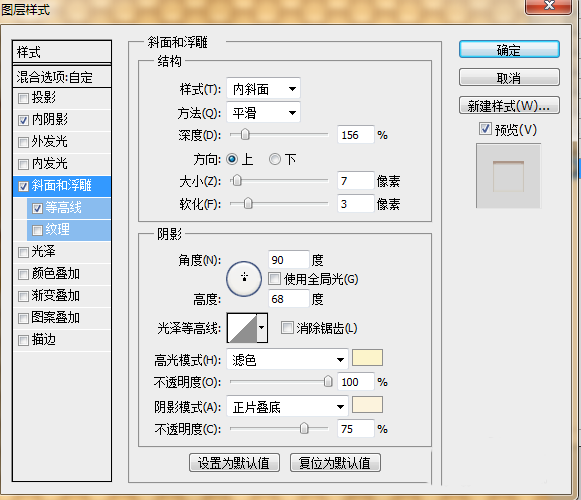Screen dimensions: 581x500
Task: Open the 方法 technique dropdown showing 平滑
Action: [x=263, y=112]
